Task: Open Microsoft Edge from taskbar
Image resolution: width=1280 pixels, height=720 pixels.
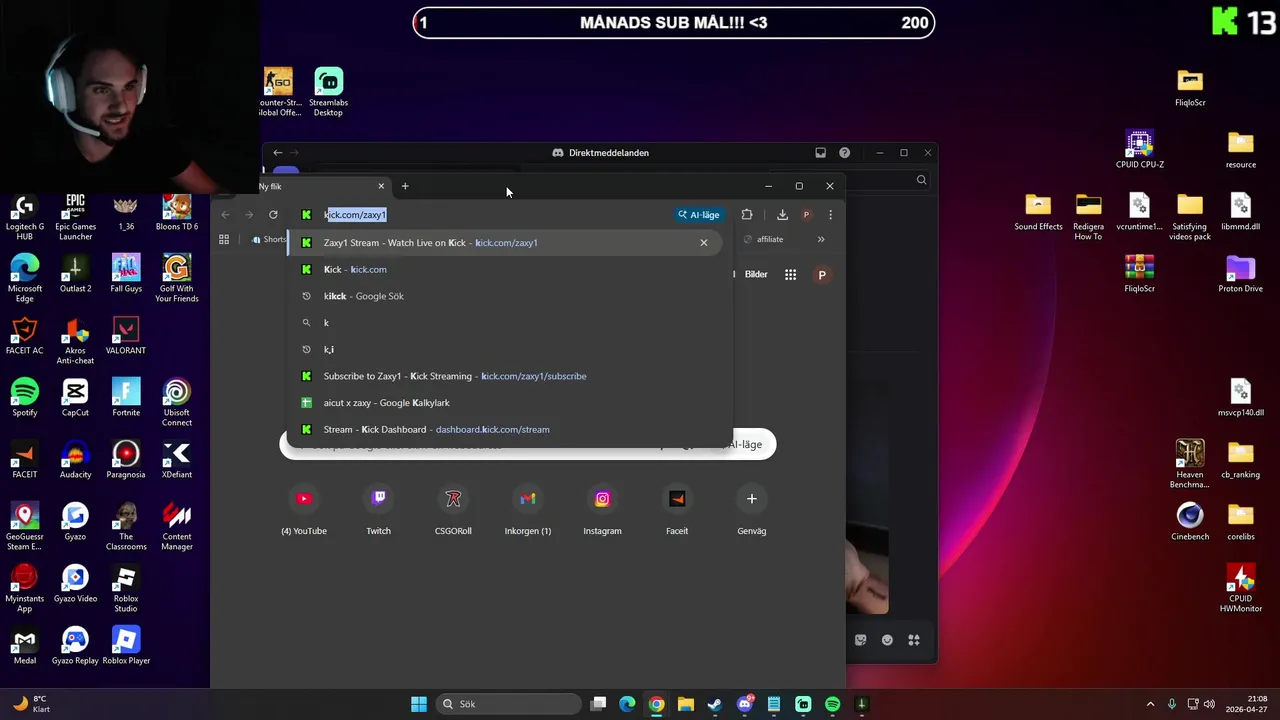Action: pos(627,704)
